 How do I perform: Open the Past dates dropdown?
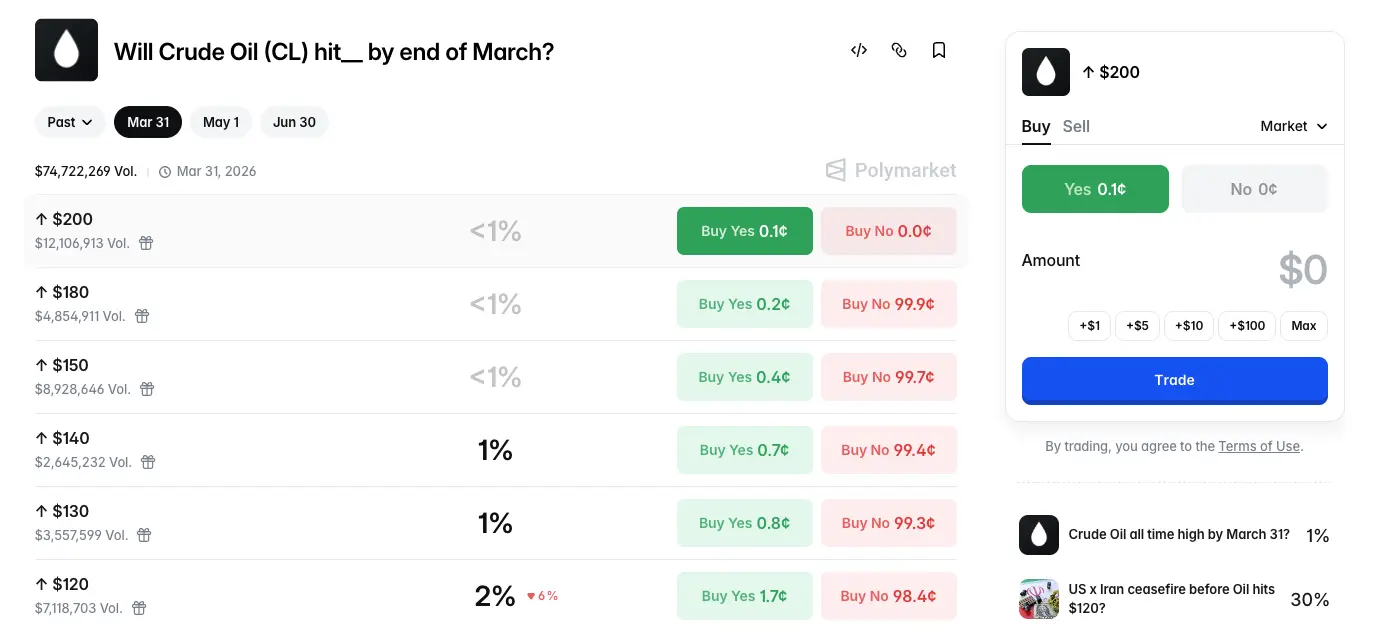[x=69, y=122]
